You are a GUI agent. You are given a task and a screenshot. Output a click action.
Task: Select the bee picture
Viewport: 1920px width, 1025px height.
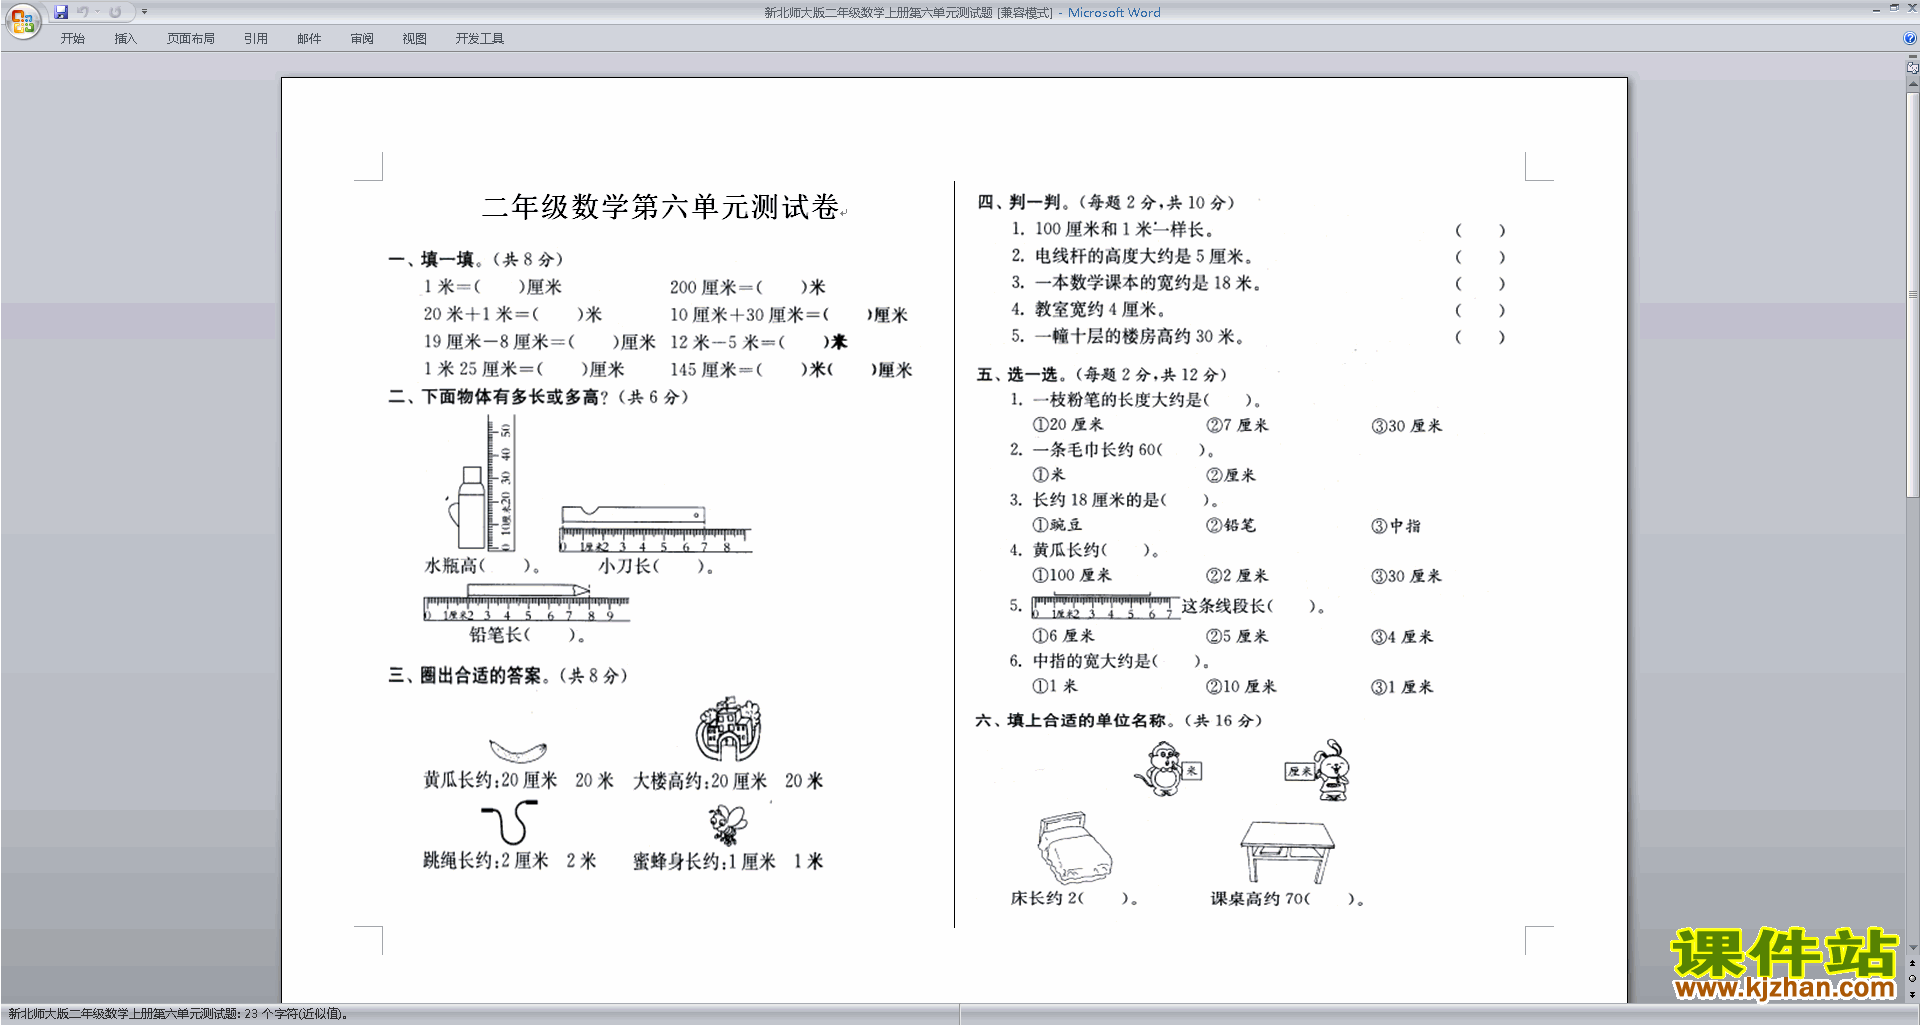pyautogui.click(x=728, y=825)
